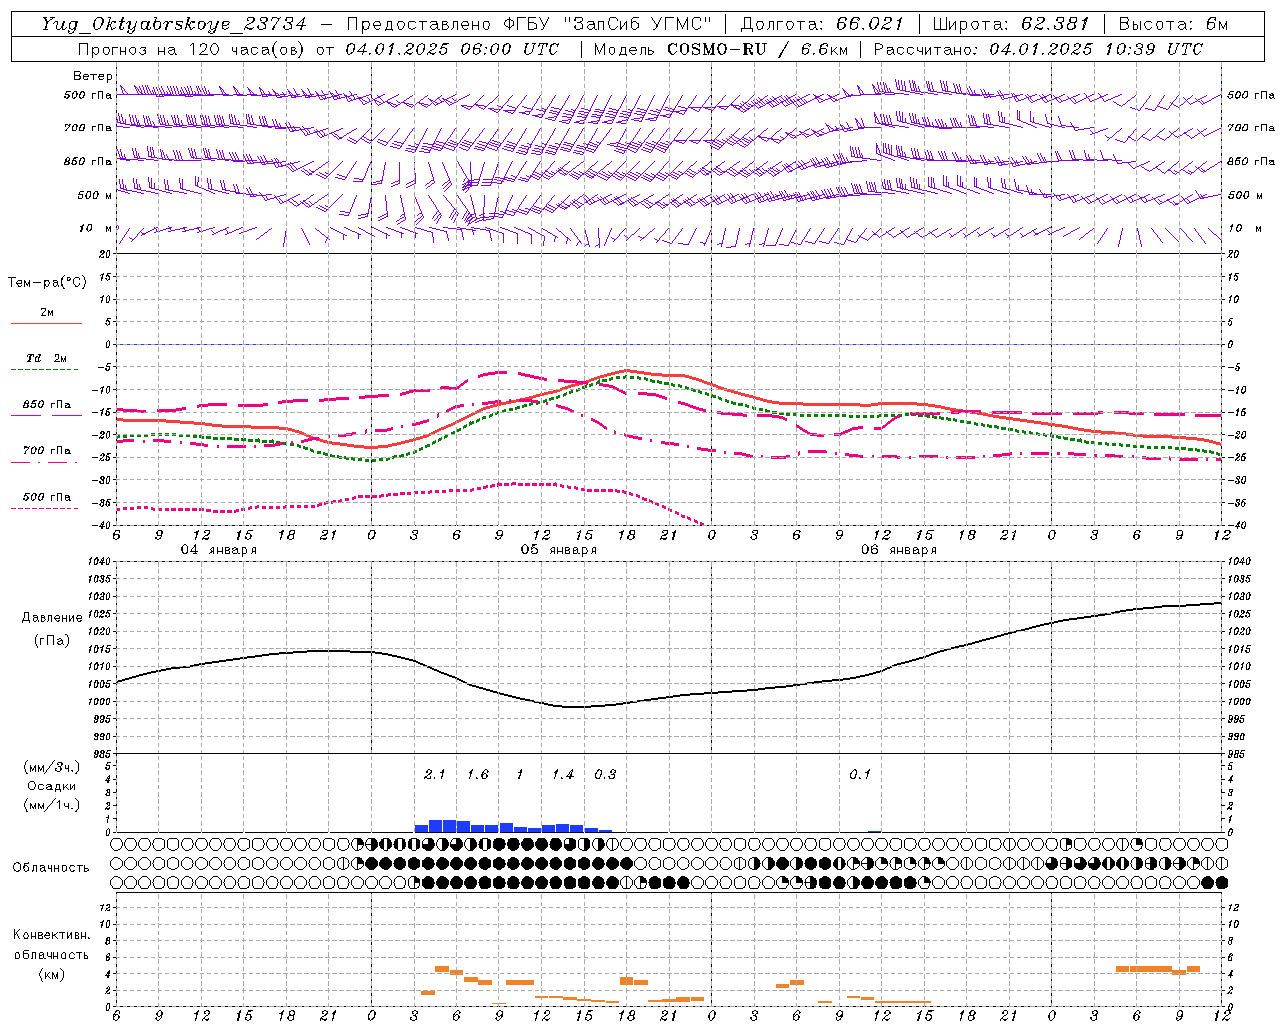Click the Модель COSMO-RU / 6.6км text

click(x=720, y=49)
